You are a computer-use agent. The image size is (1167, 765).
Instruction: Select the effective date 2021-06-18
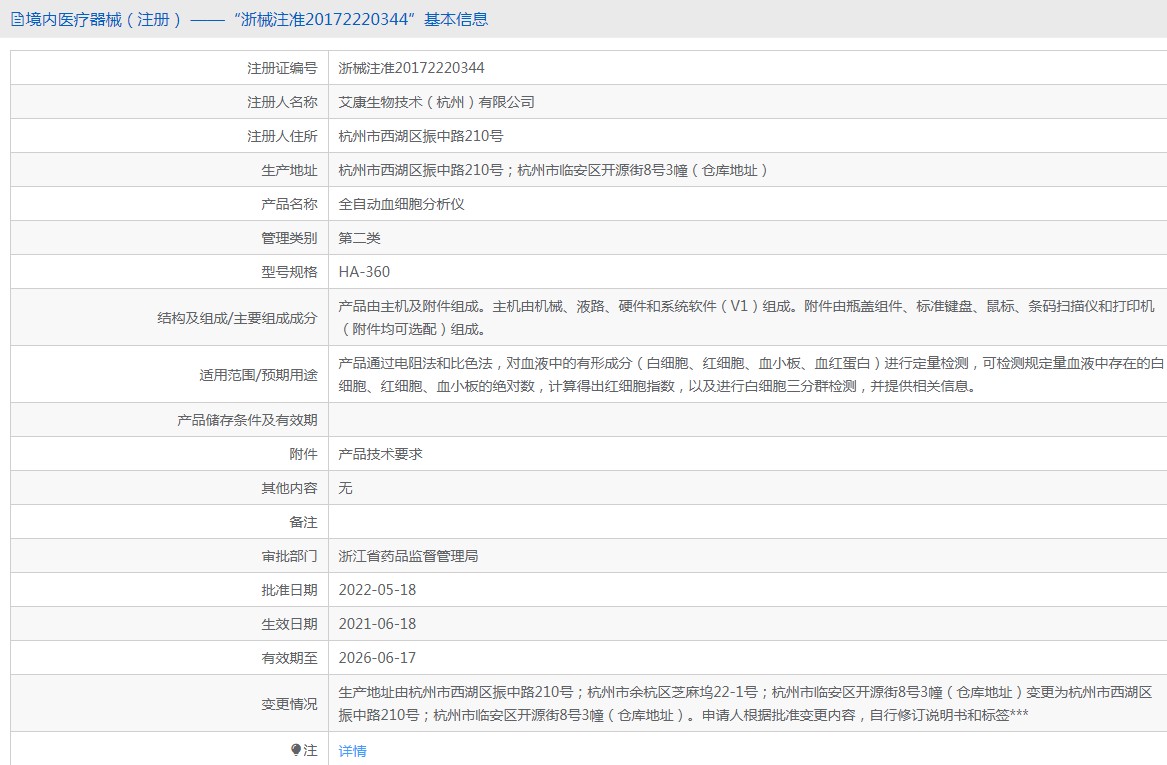tap(377, 624)
